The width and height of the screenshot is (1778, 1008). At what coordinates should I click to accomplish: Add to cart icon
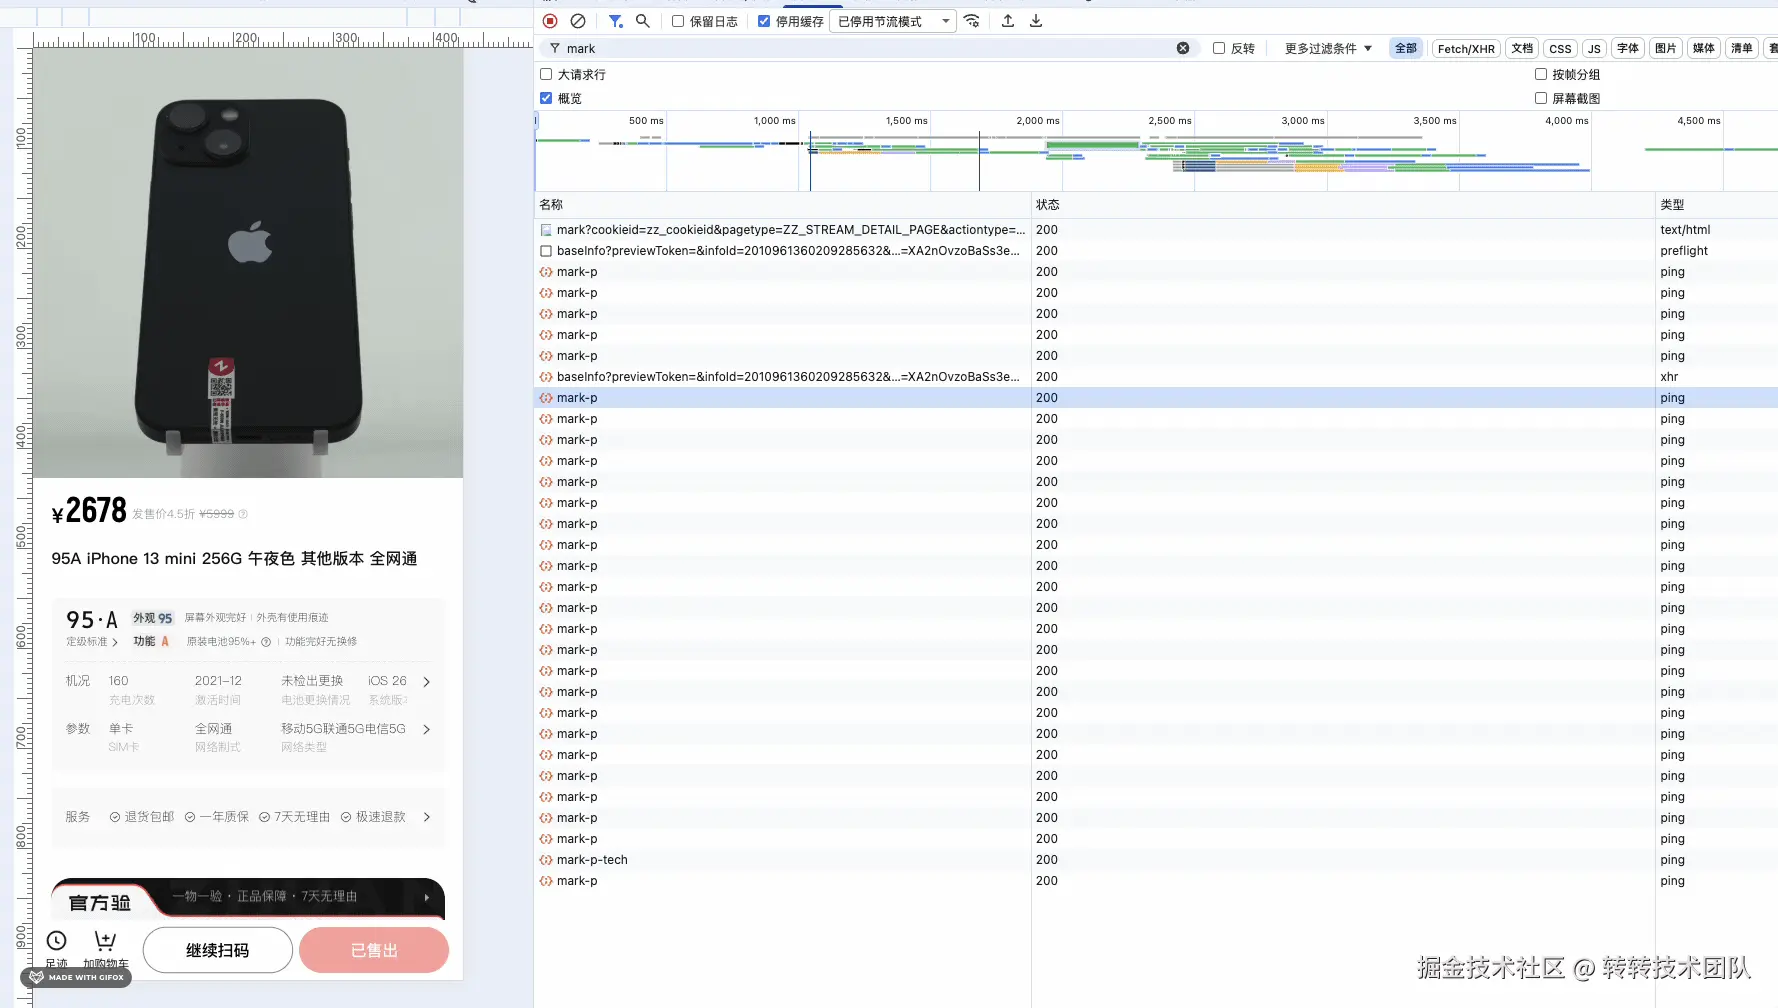[105, 941]
